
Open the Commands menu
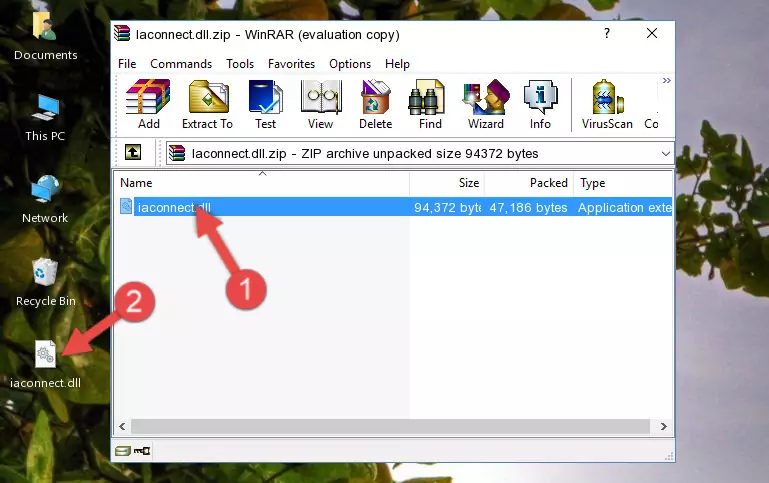(181, 64)
